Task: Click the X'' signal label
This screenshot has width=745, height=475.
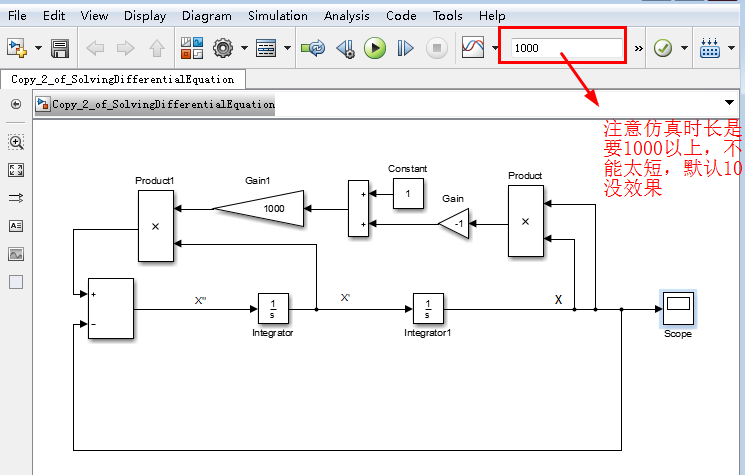Action: click(200, 300)
